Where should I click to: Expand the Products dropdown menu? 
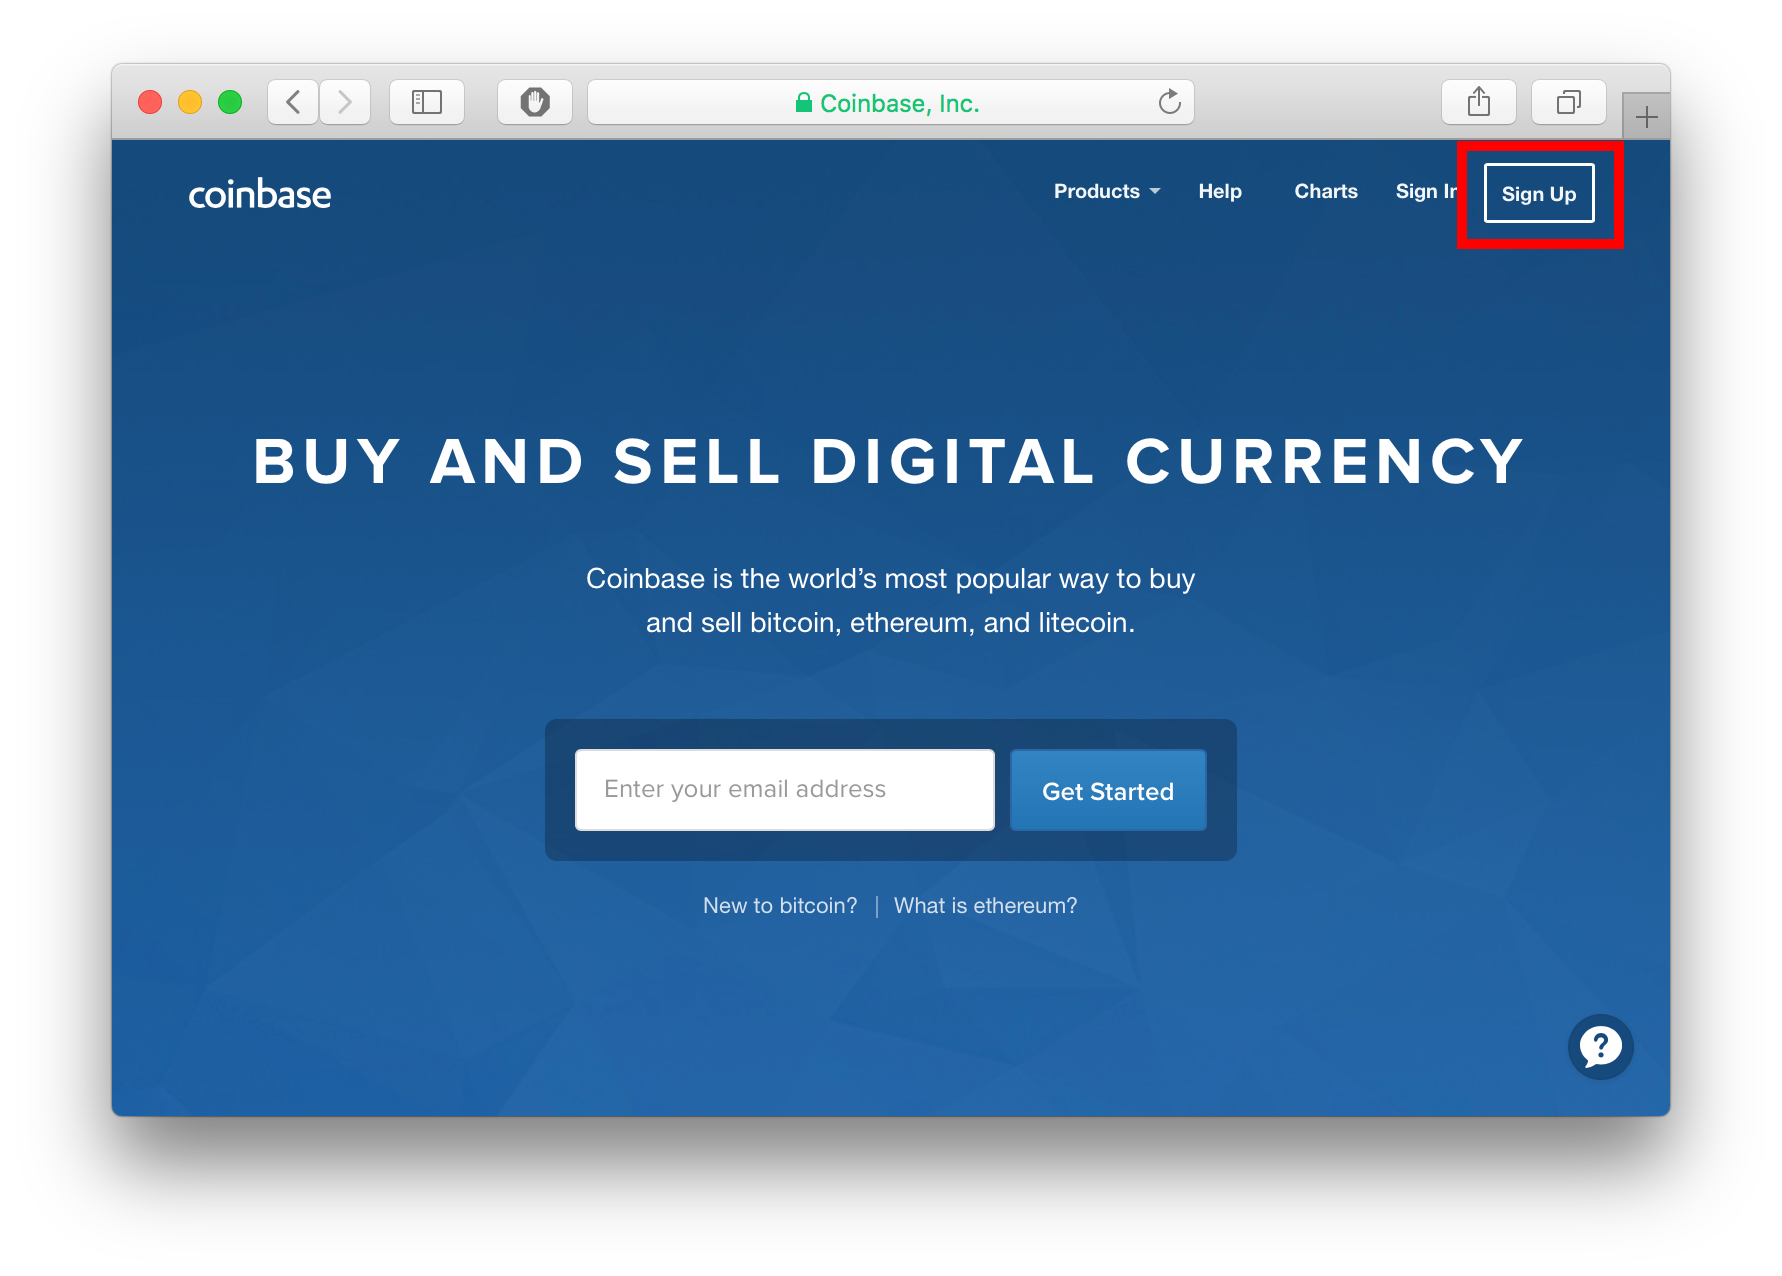click(x=1107, y=191)
